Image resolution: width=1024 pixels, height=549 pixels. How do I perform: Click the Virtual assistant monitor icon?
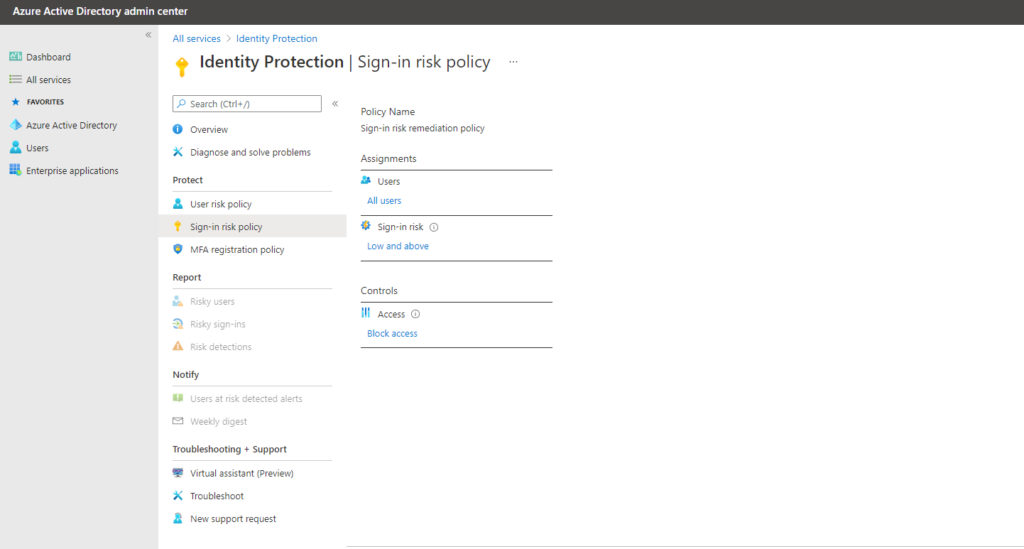tap(178, 473)
